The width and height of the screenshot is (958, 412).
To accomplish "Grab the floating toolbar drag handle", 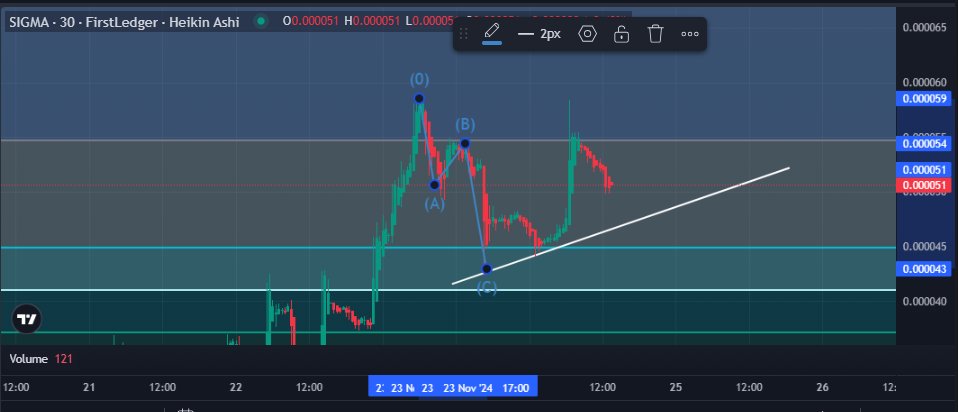I will 464,34.
